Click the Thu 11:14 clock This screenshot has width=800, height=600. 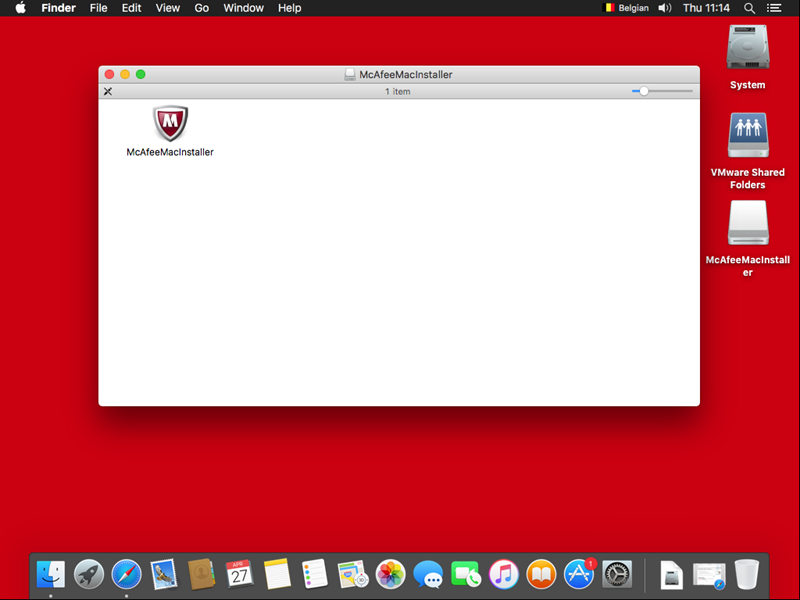tap(706, 8)
